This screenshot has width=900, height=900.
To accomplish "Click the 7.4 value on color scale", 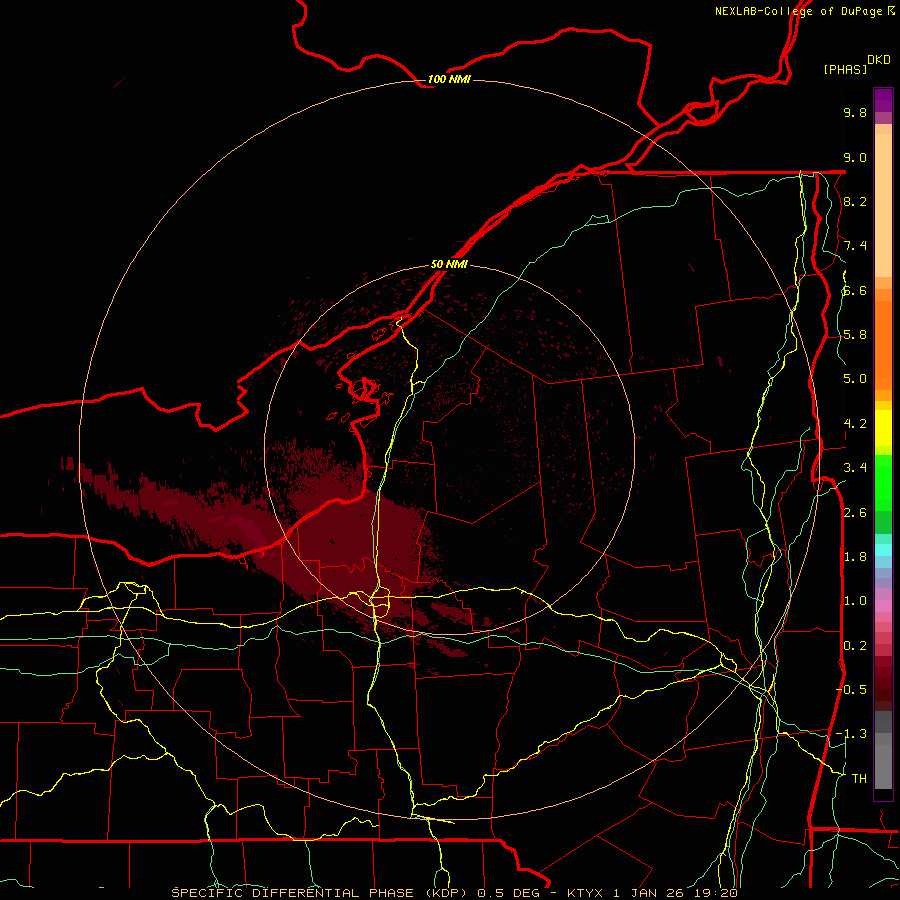I will point(855,246).
